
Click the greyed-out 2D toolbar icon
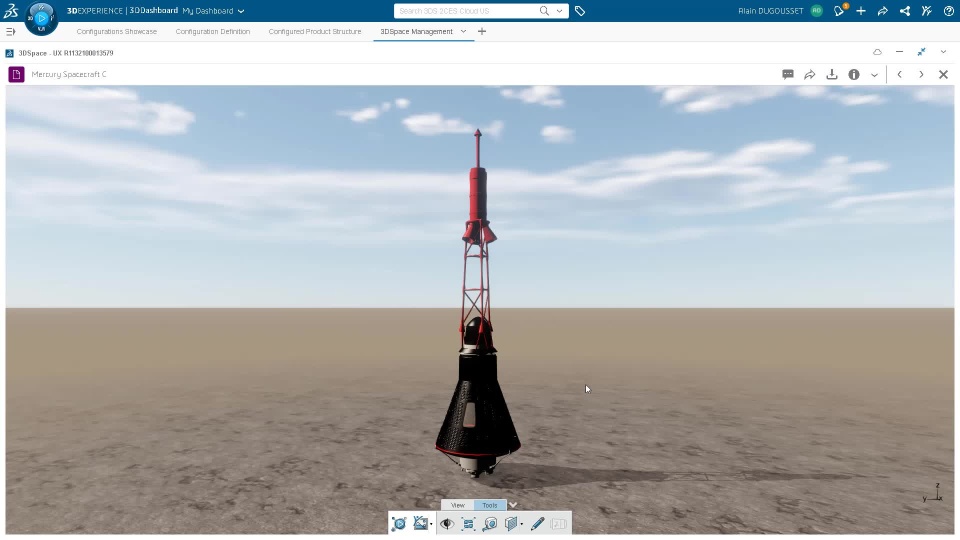pyautogui.click(x=558, y=523)
